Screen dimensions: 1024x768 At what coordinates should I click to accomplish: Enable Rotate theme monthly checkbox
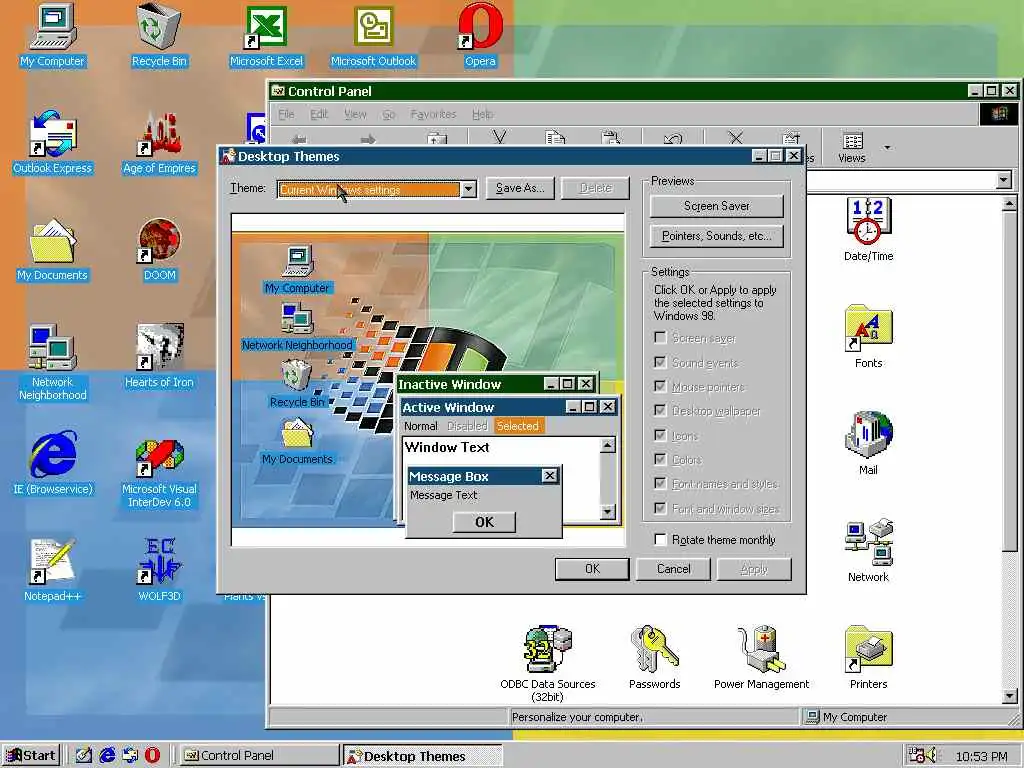point(660,539)
